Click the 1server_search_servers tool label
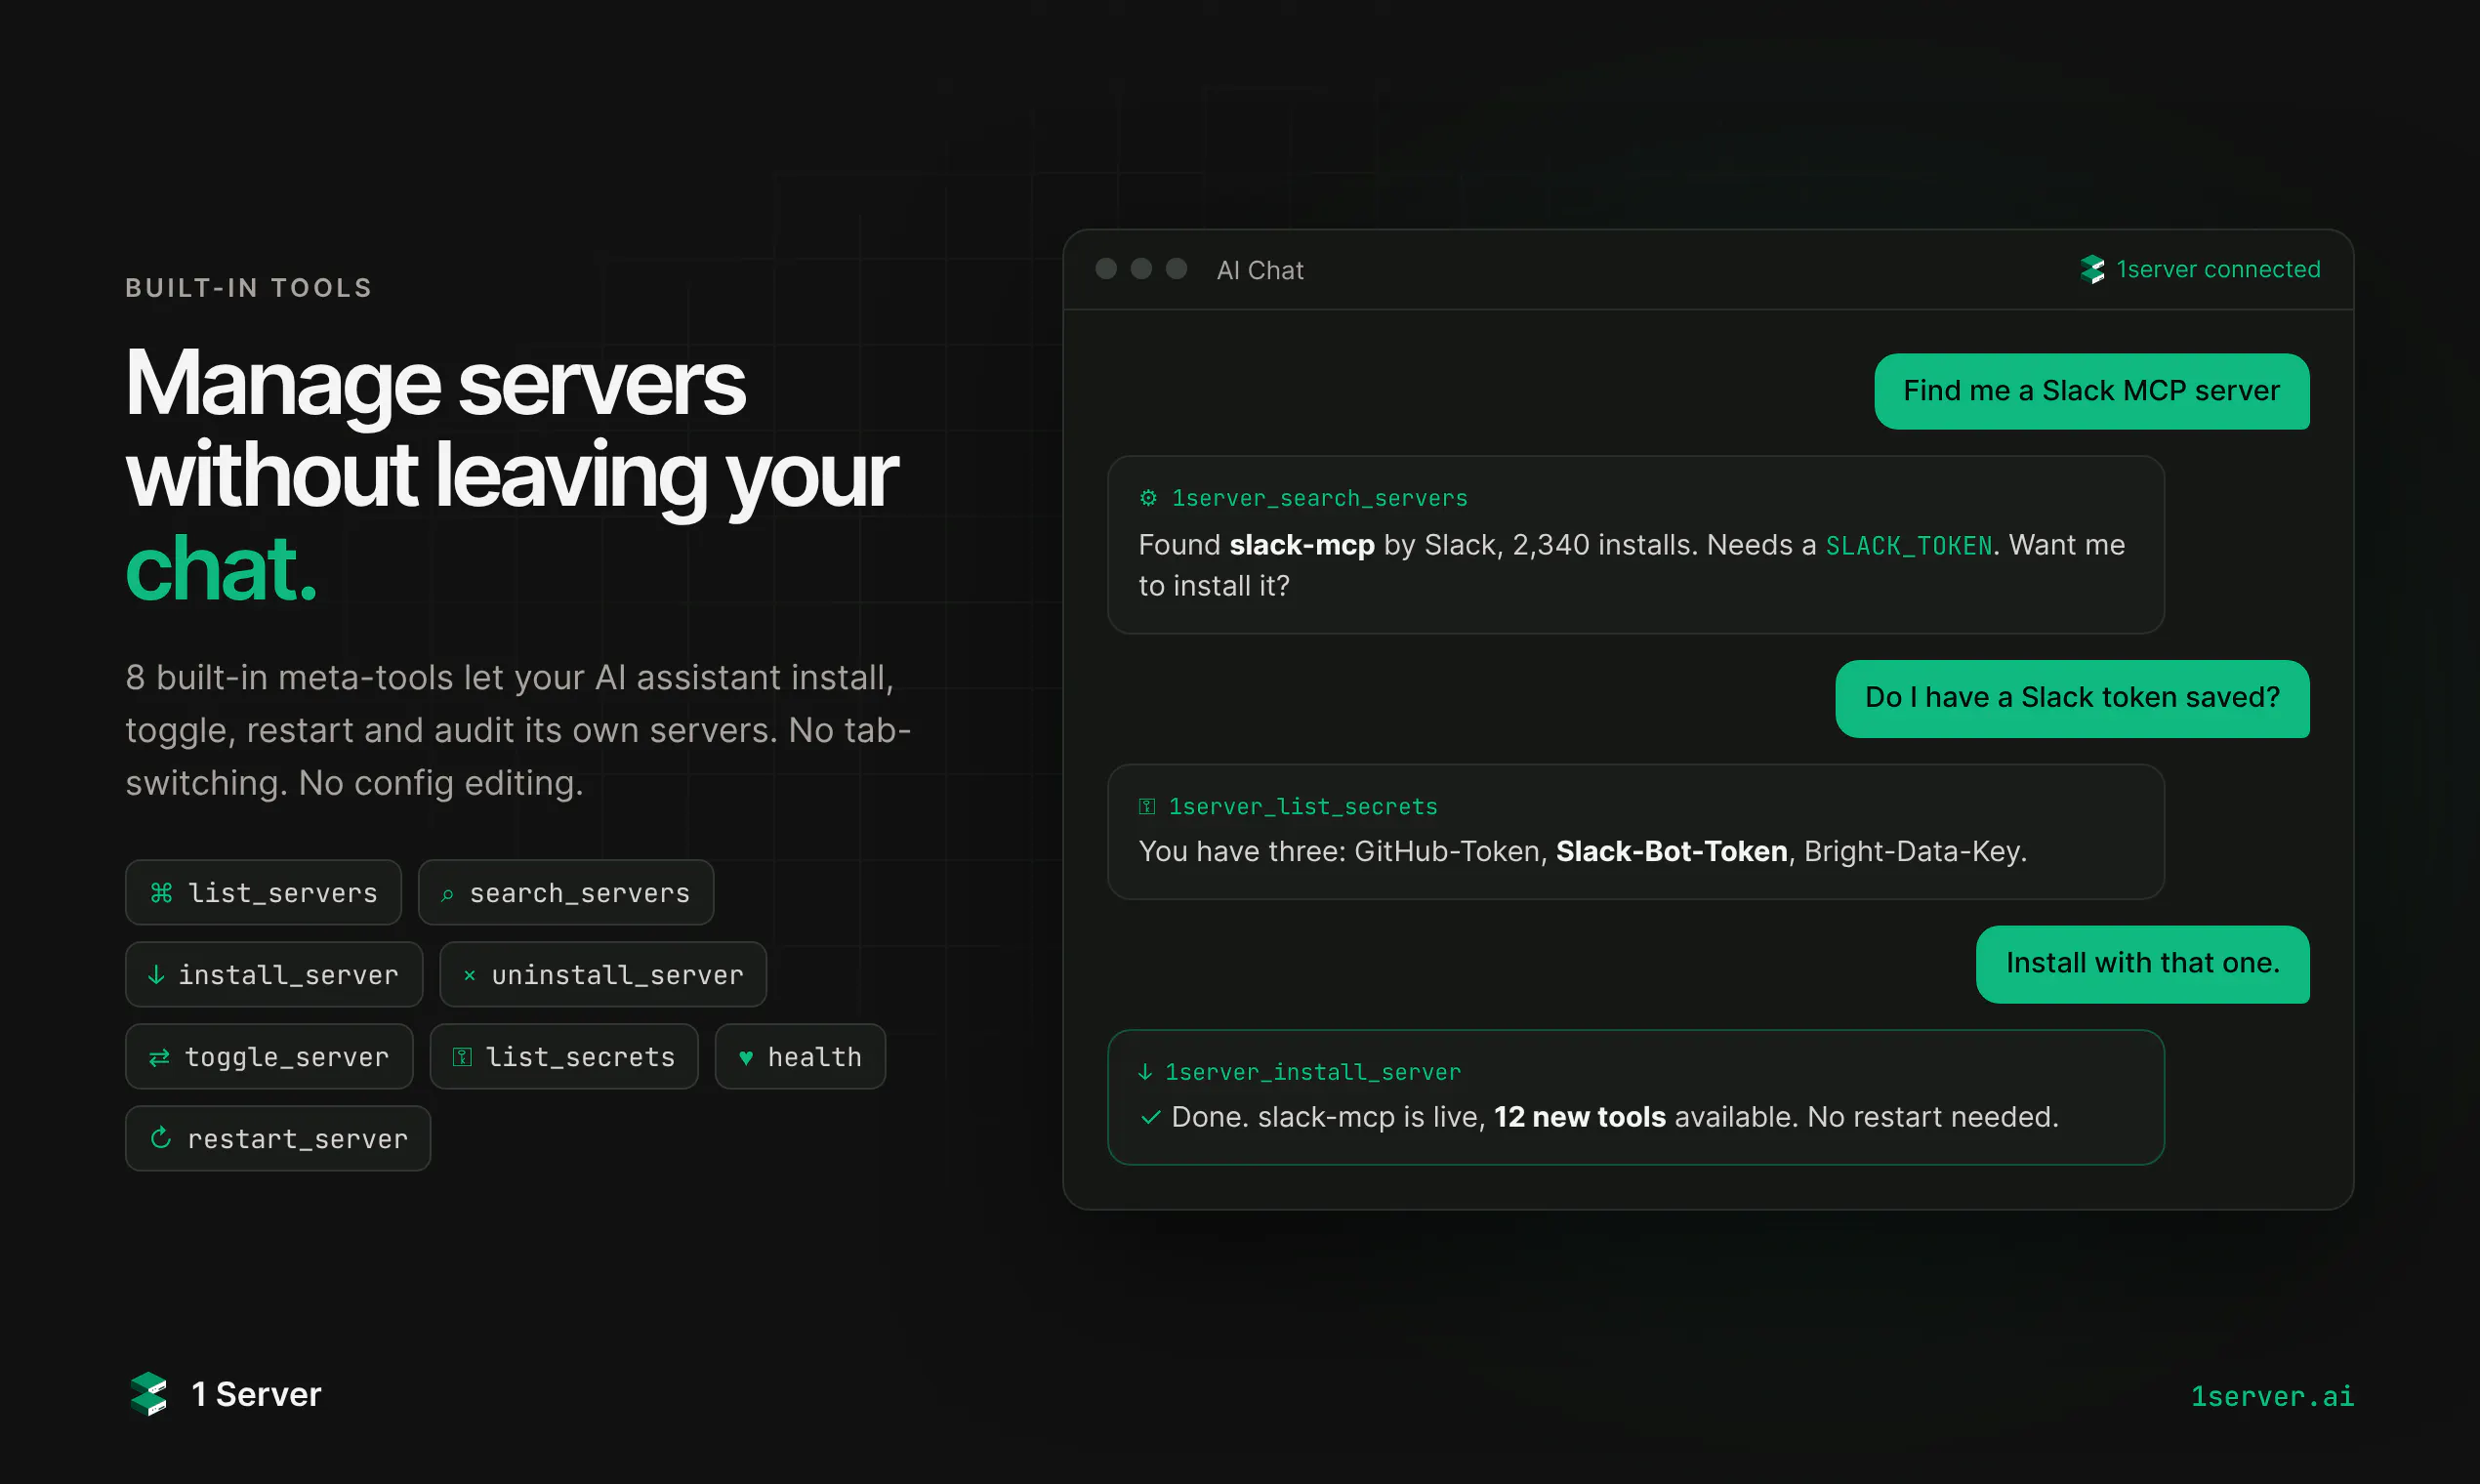Viewport: 2480px width, 1484px height. [x=1319, y=498]
